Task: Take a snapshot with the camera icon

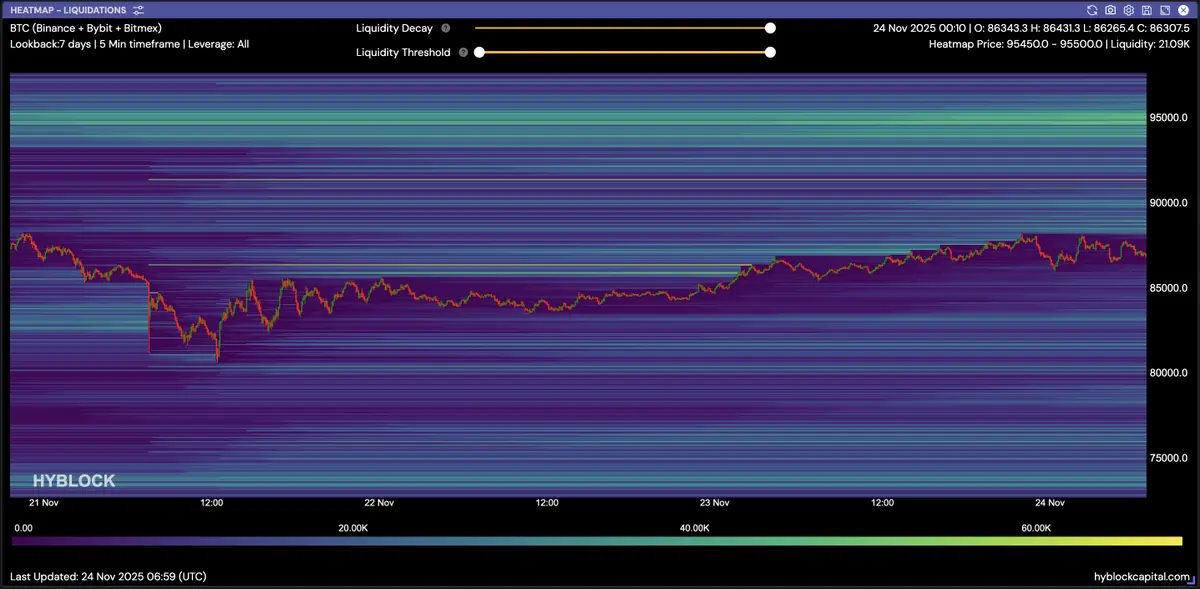Action: click(x=1110, y=10)
